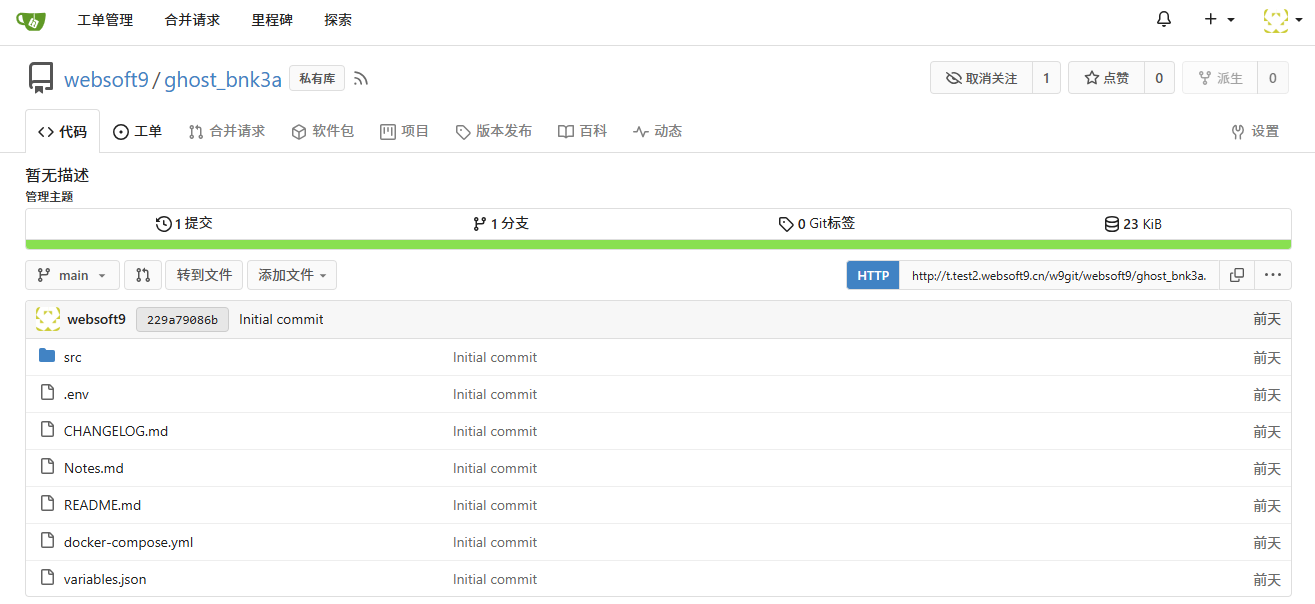The width and height of the screenshot is (1315, 604).
Task: Expand the 添加文件 dropdown
Action: 291,275
